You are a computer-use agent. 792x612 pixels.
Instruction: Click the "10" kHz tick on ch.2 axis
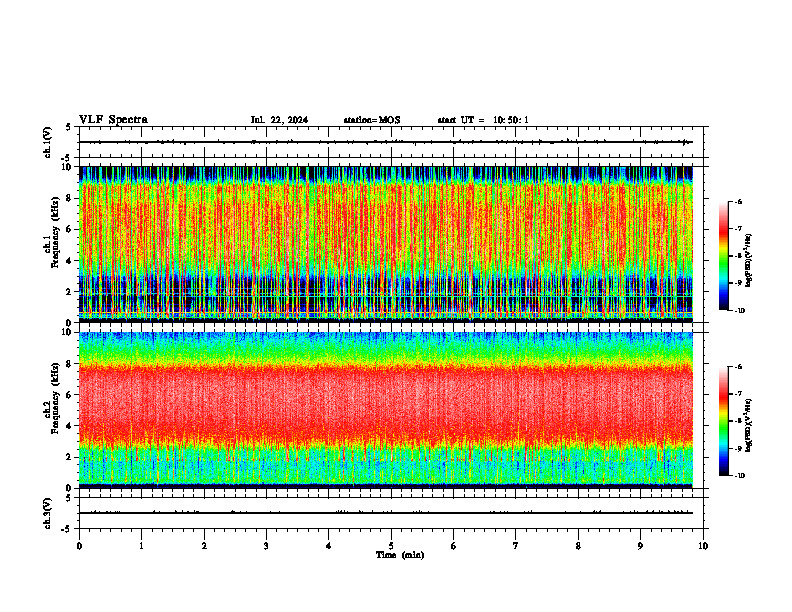[x=68, y=332]
